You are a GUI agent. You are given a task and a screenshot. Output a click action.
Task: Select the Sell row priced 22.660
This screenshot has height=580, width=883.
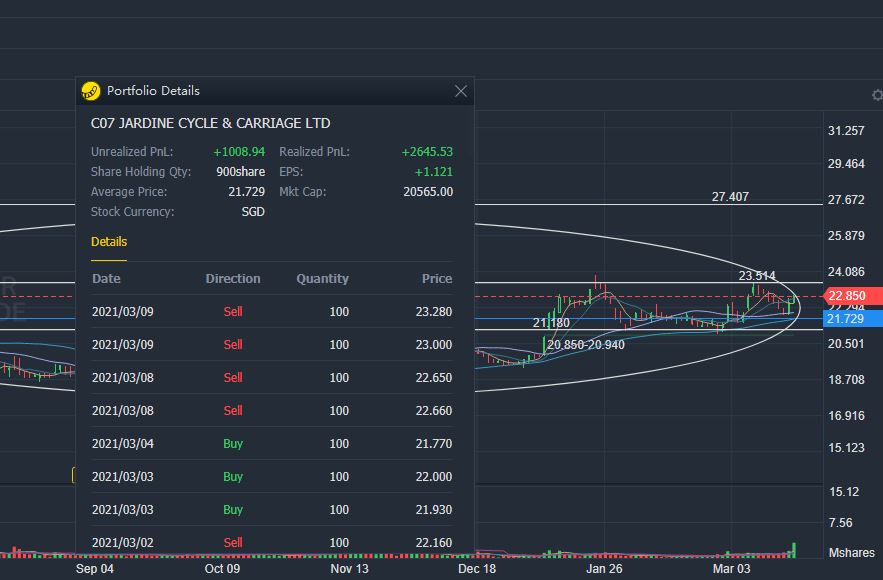click(271, 411)
